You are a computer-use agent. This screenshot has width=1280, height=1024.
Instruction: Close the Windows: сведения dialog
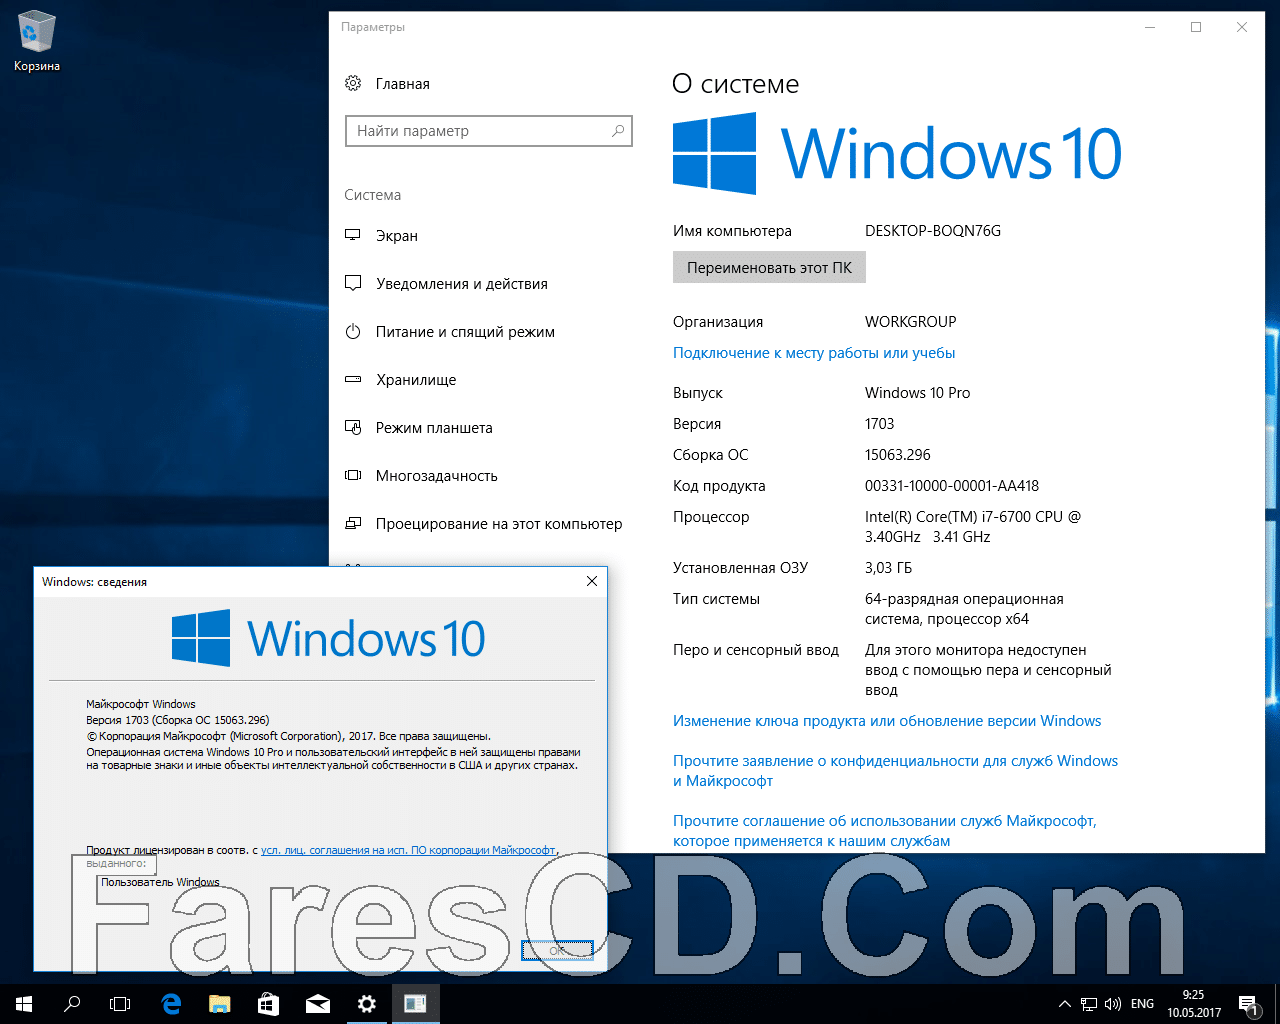[592, 581]
